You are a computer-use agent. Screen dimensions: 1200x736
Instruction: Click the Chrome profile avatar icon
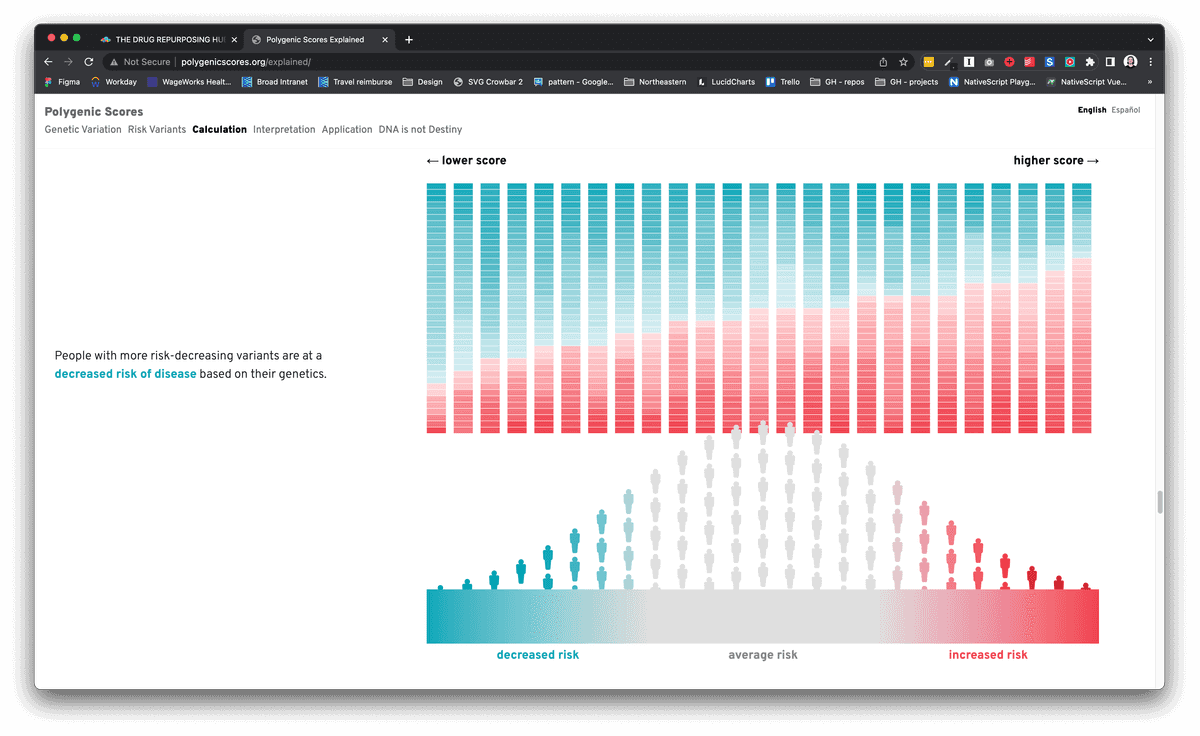pyautogui.click(x=1130, y=61)
